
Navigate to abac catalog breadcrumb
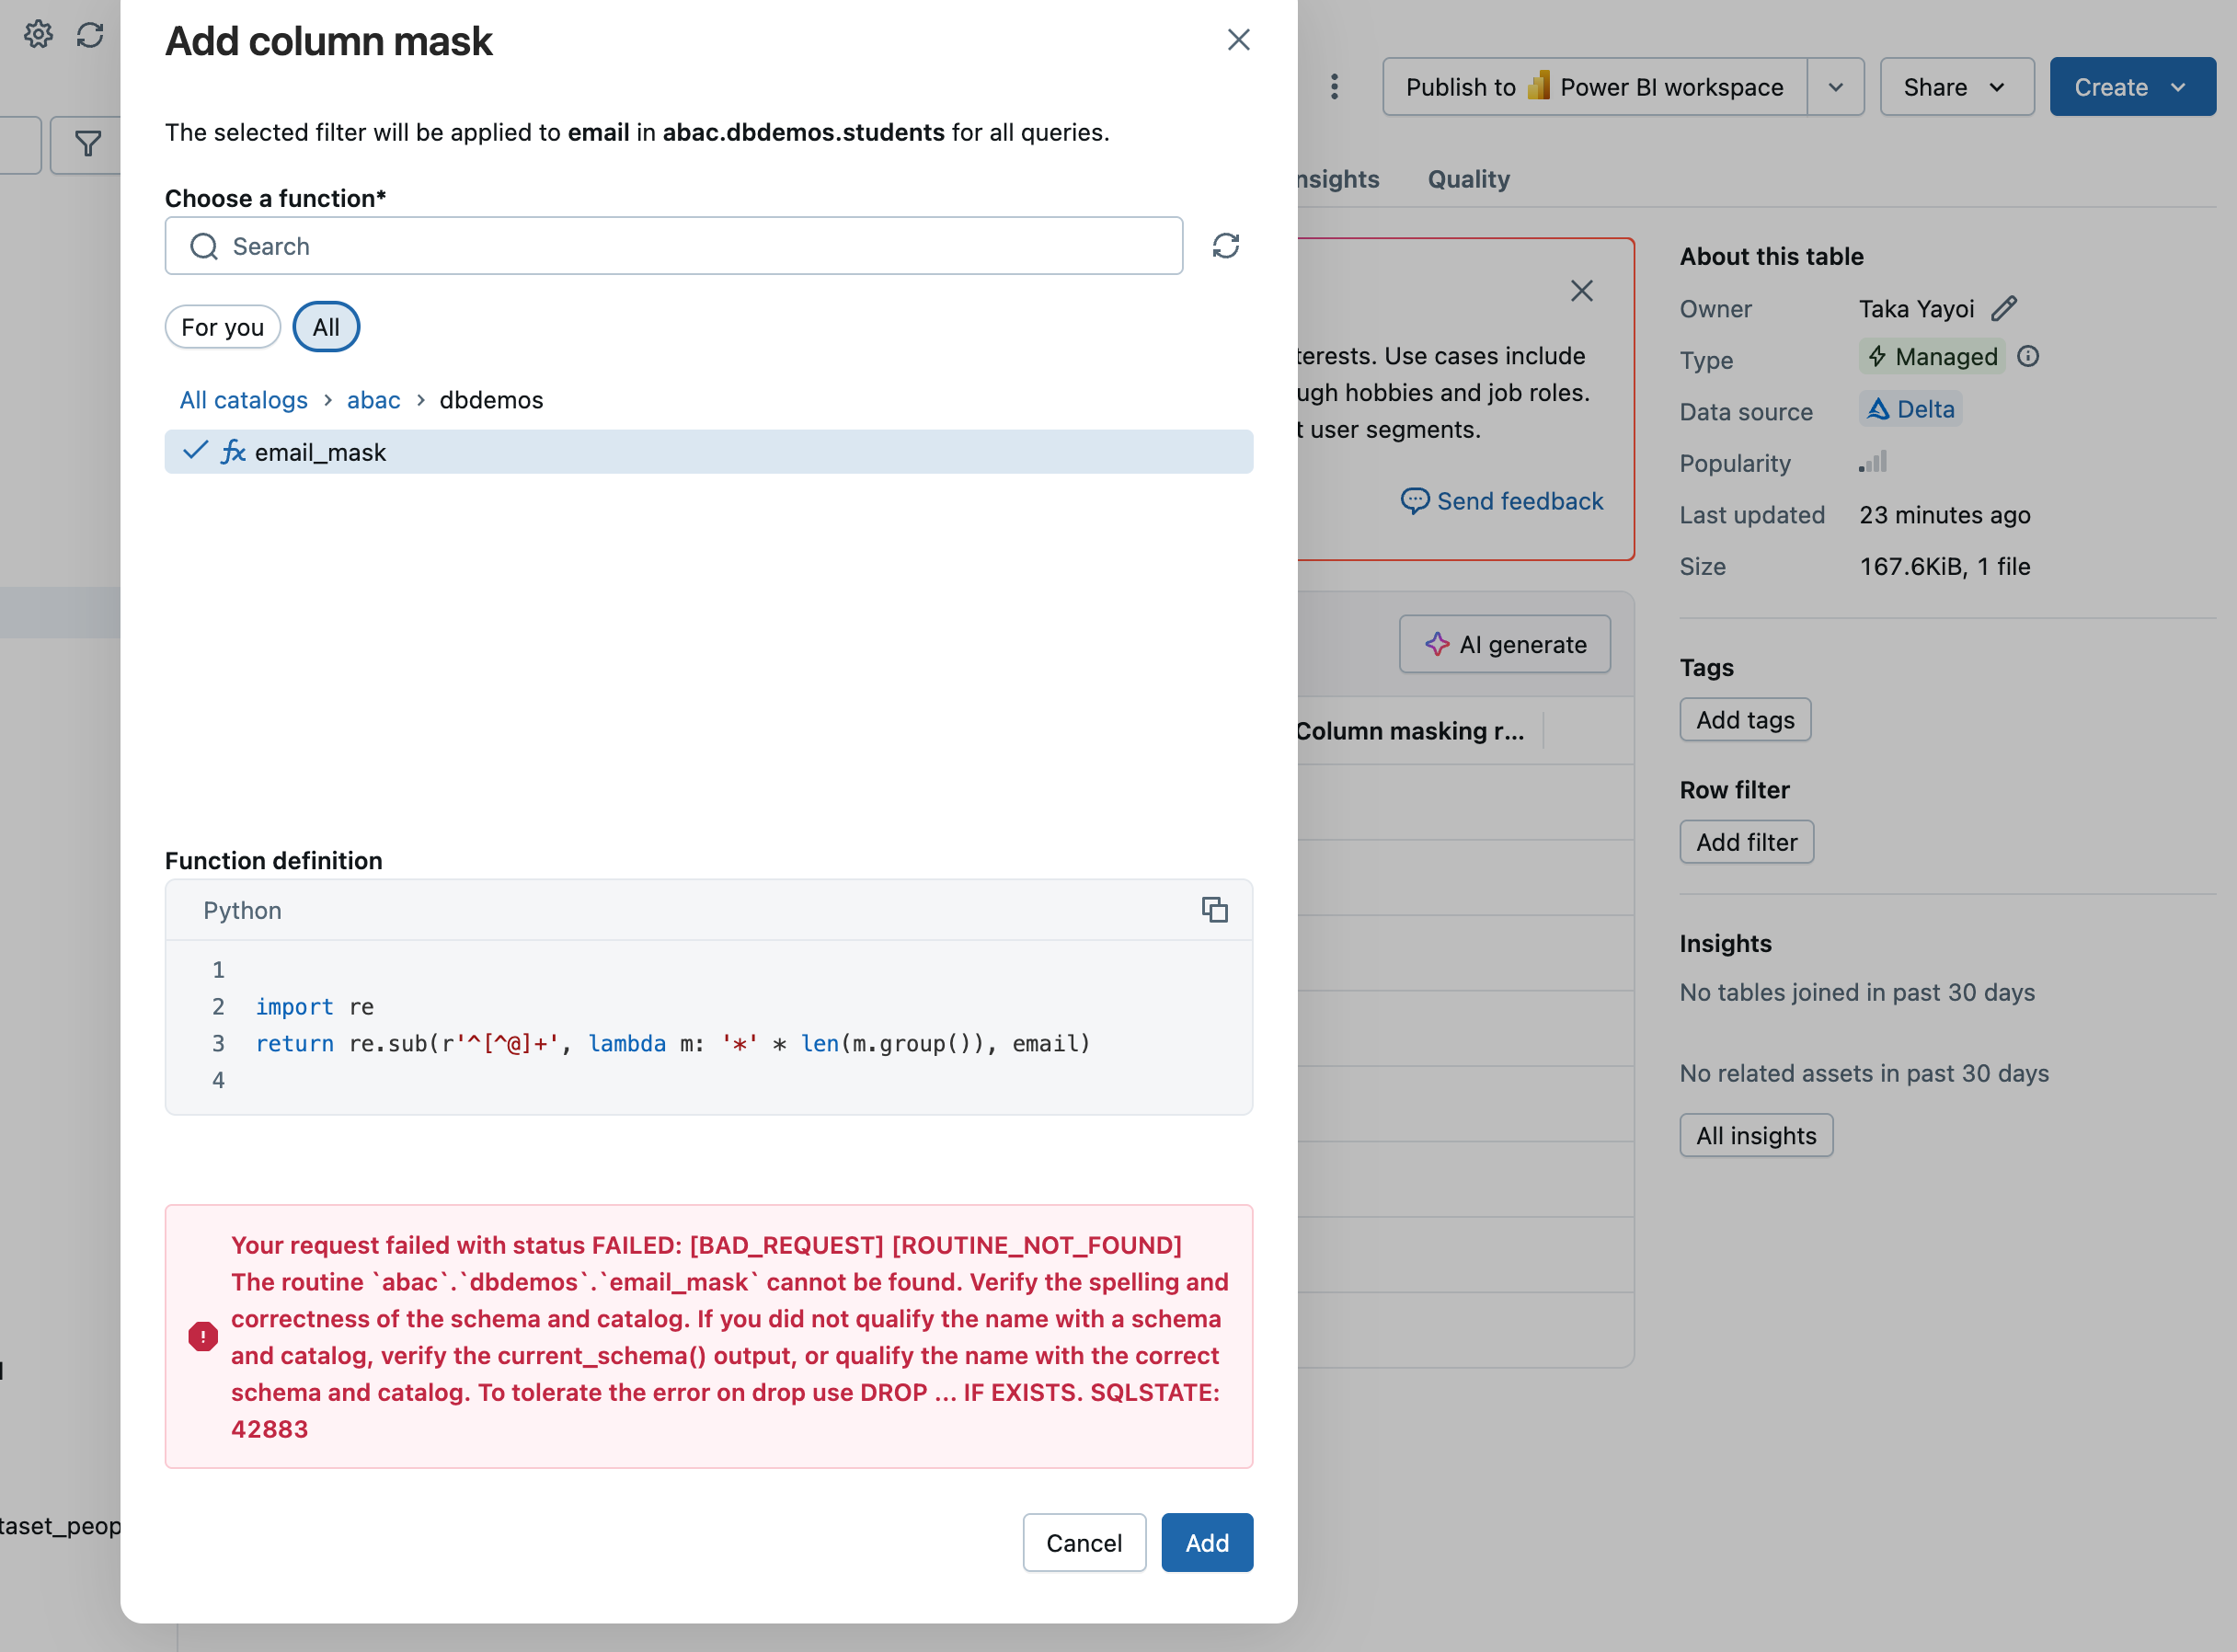point(373,400)
